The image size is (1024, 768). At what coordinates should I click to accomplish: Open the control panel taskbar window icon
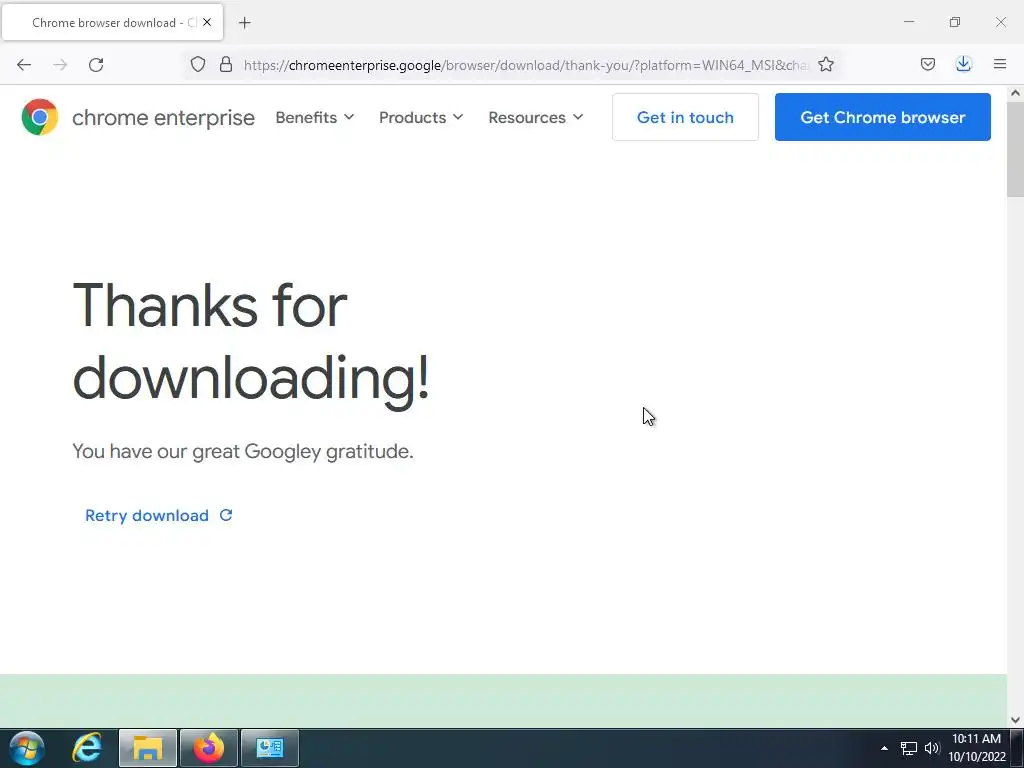pyautogui.click(x=270, y=748)
